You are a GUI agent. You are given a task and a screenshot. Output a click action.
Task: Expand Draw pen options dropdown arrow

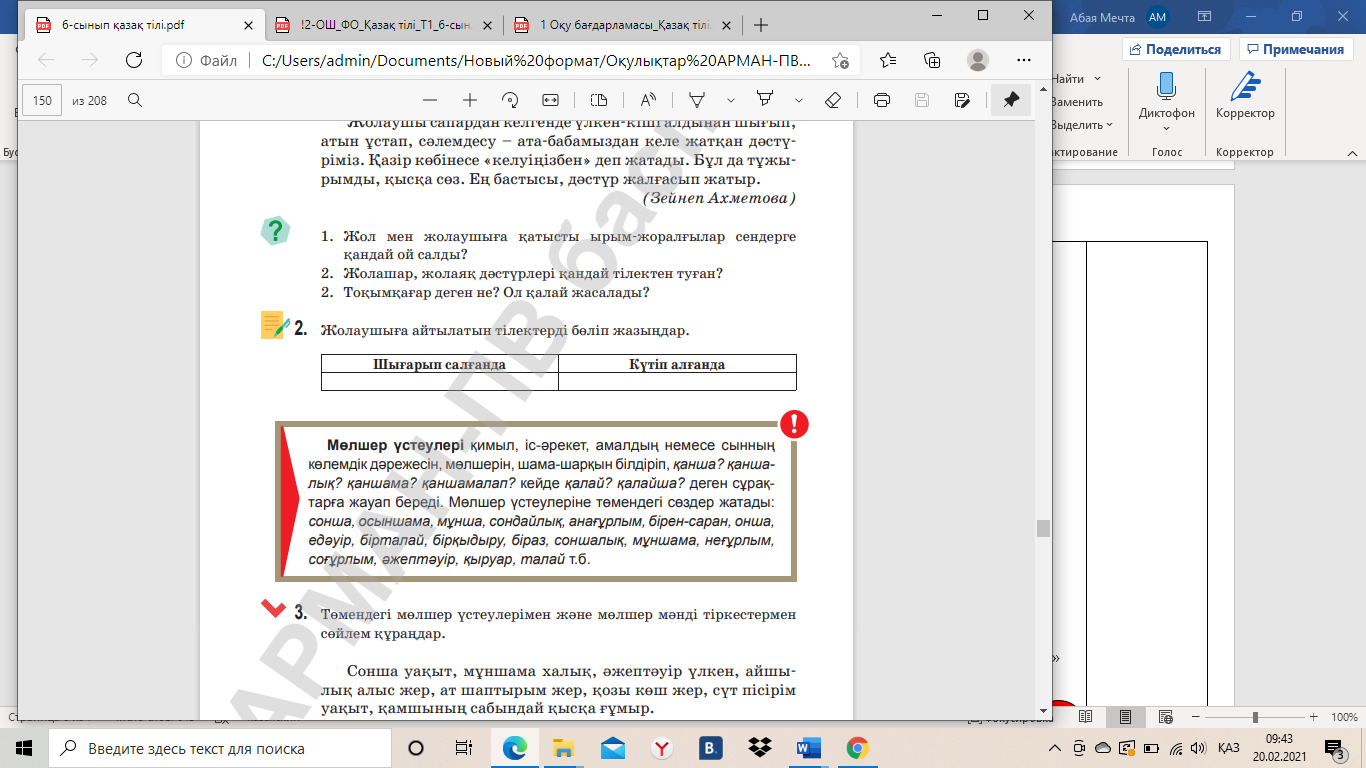click(x=731, y=100)
